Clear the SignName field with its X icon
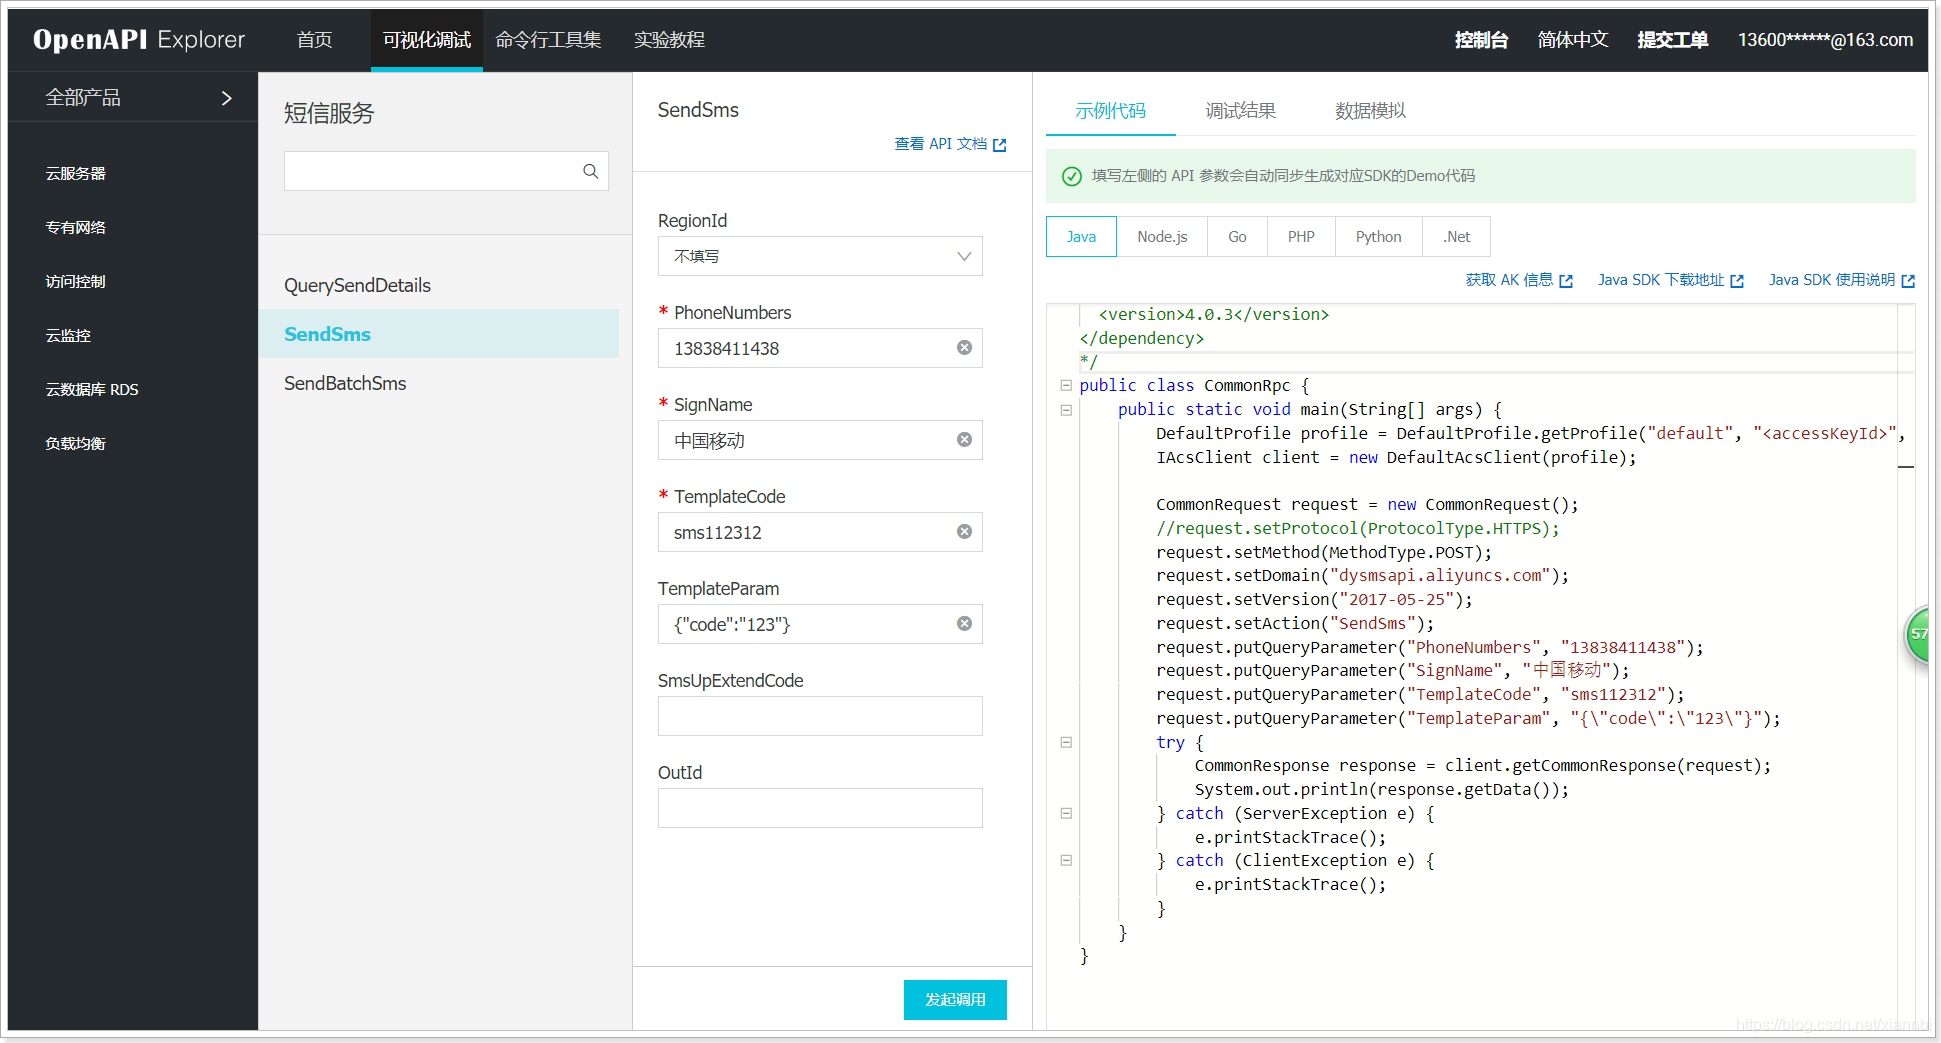Image resolution: width=1941 pixels, height=1043 pixels. [x=964, y=440]
